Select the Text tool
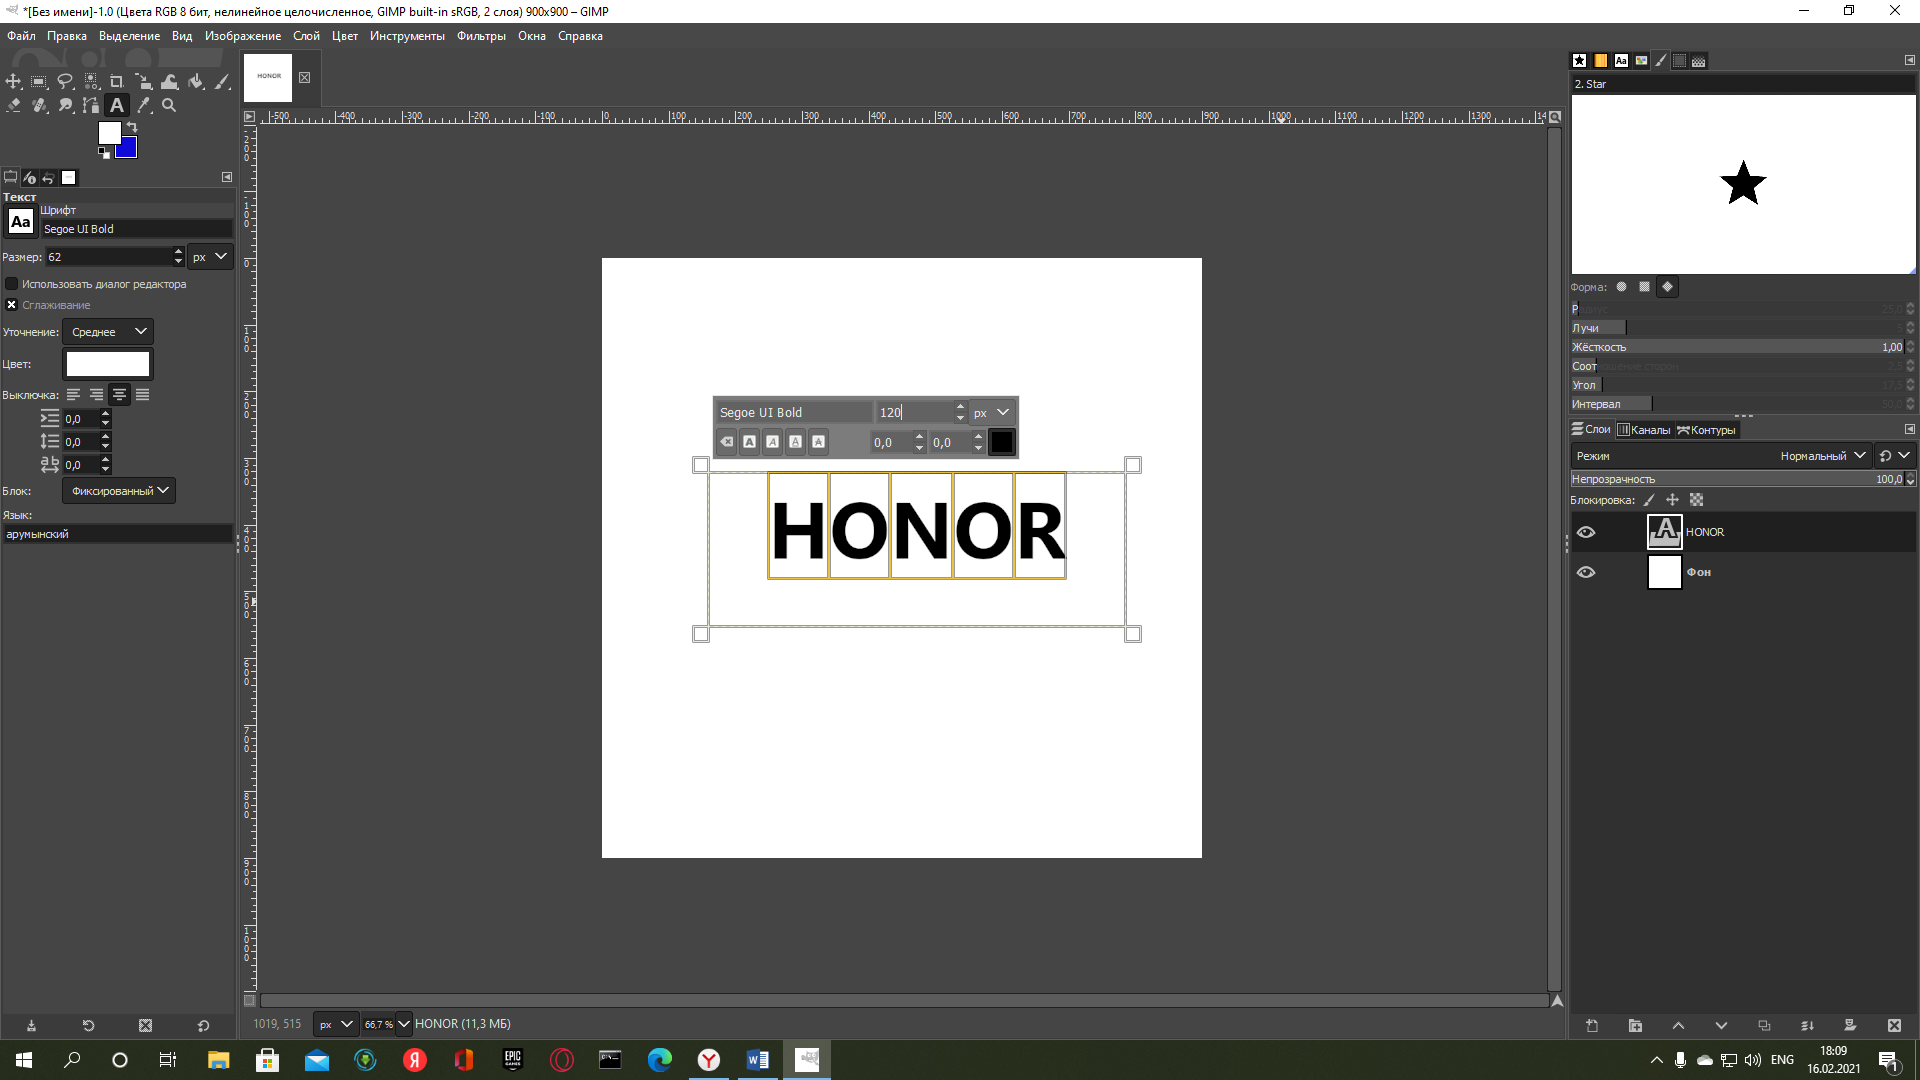The width and height of the screenshot is (1920, 1080). click(117, 105)
